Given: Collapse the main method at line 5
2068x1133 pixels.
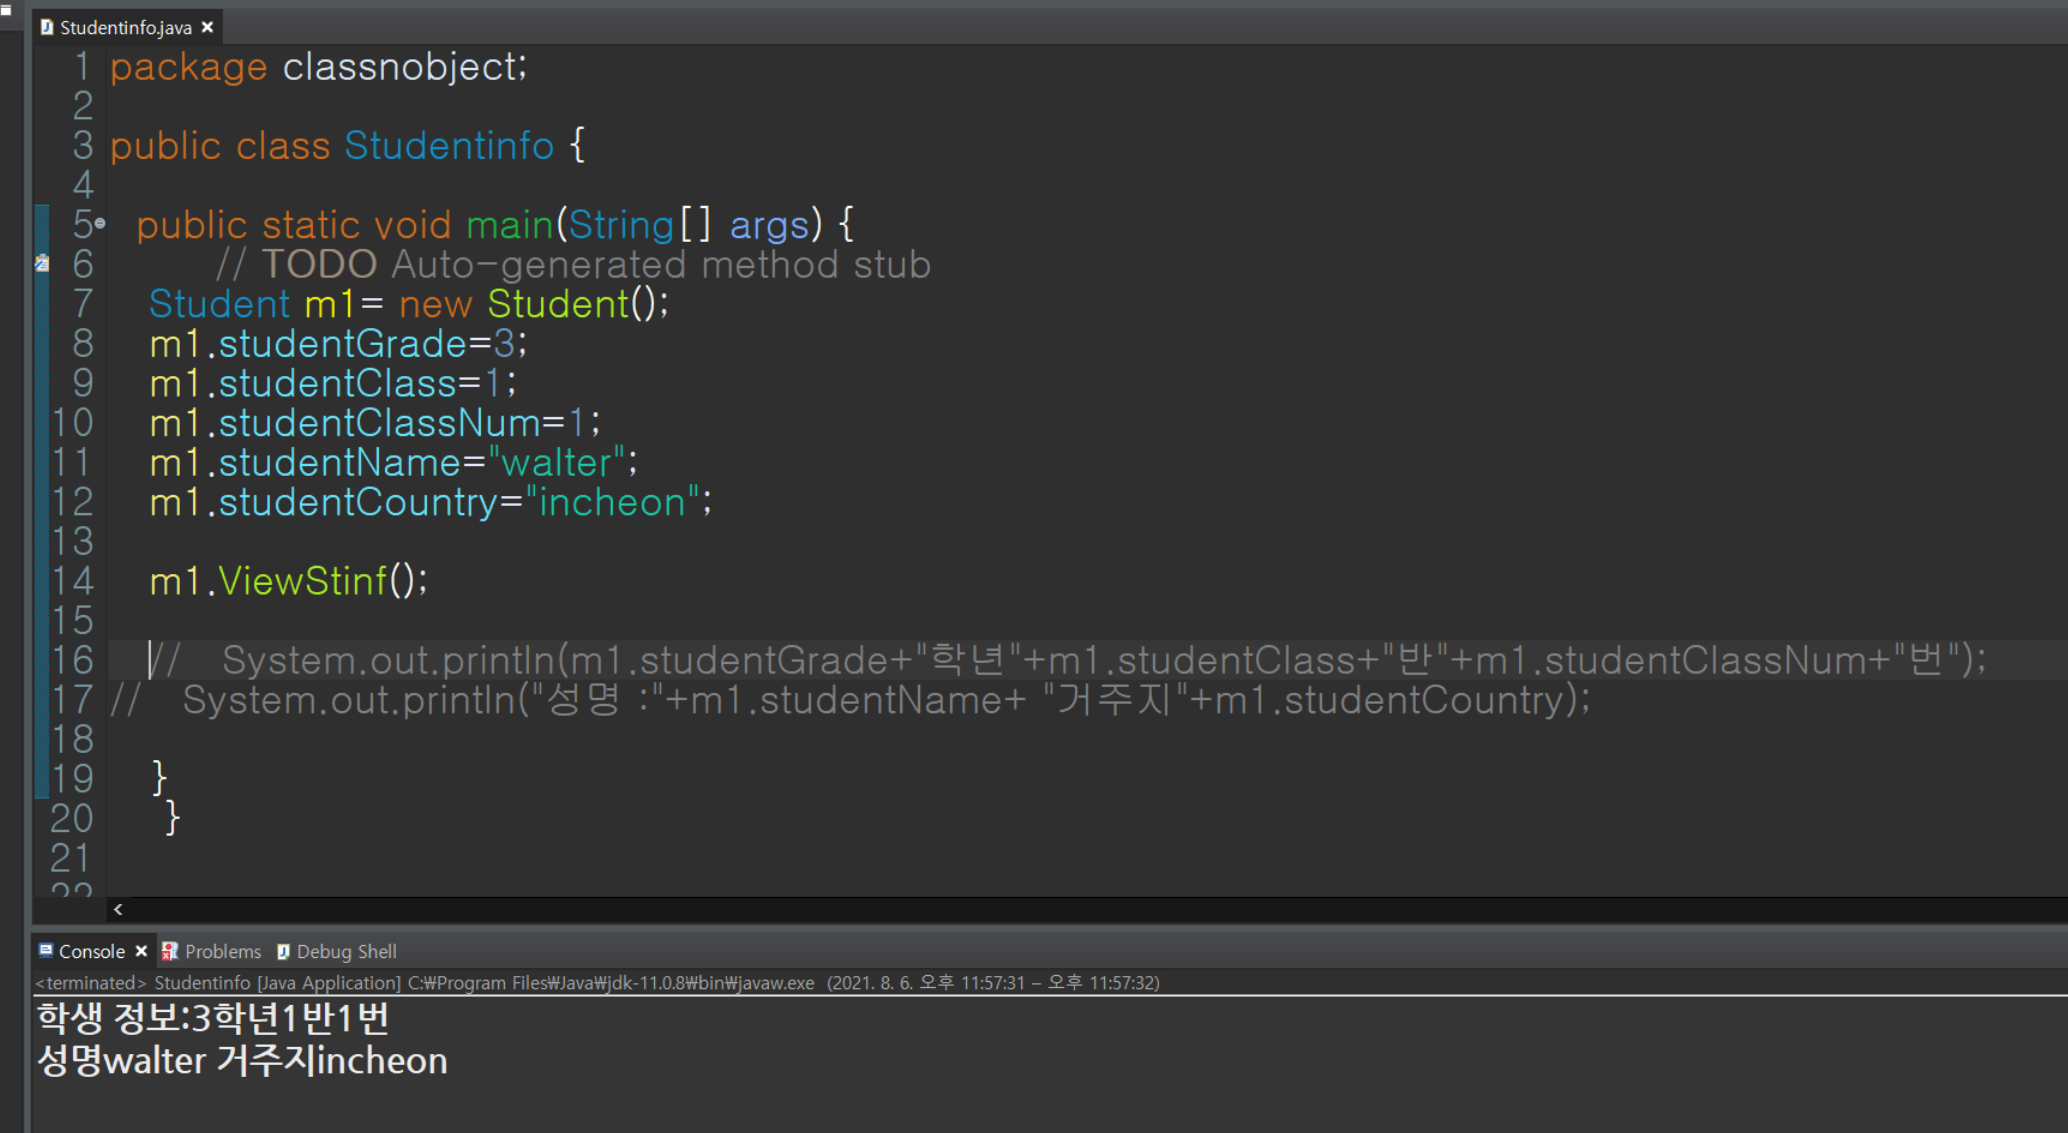Looking at the screenshot, I should 100,224.
